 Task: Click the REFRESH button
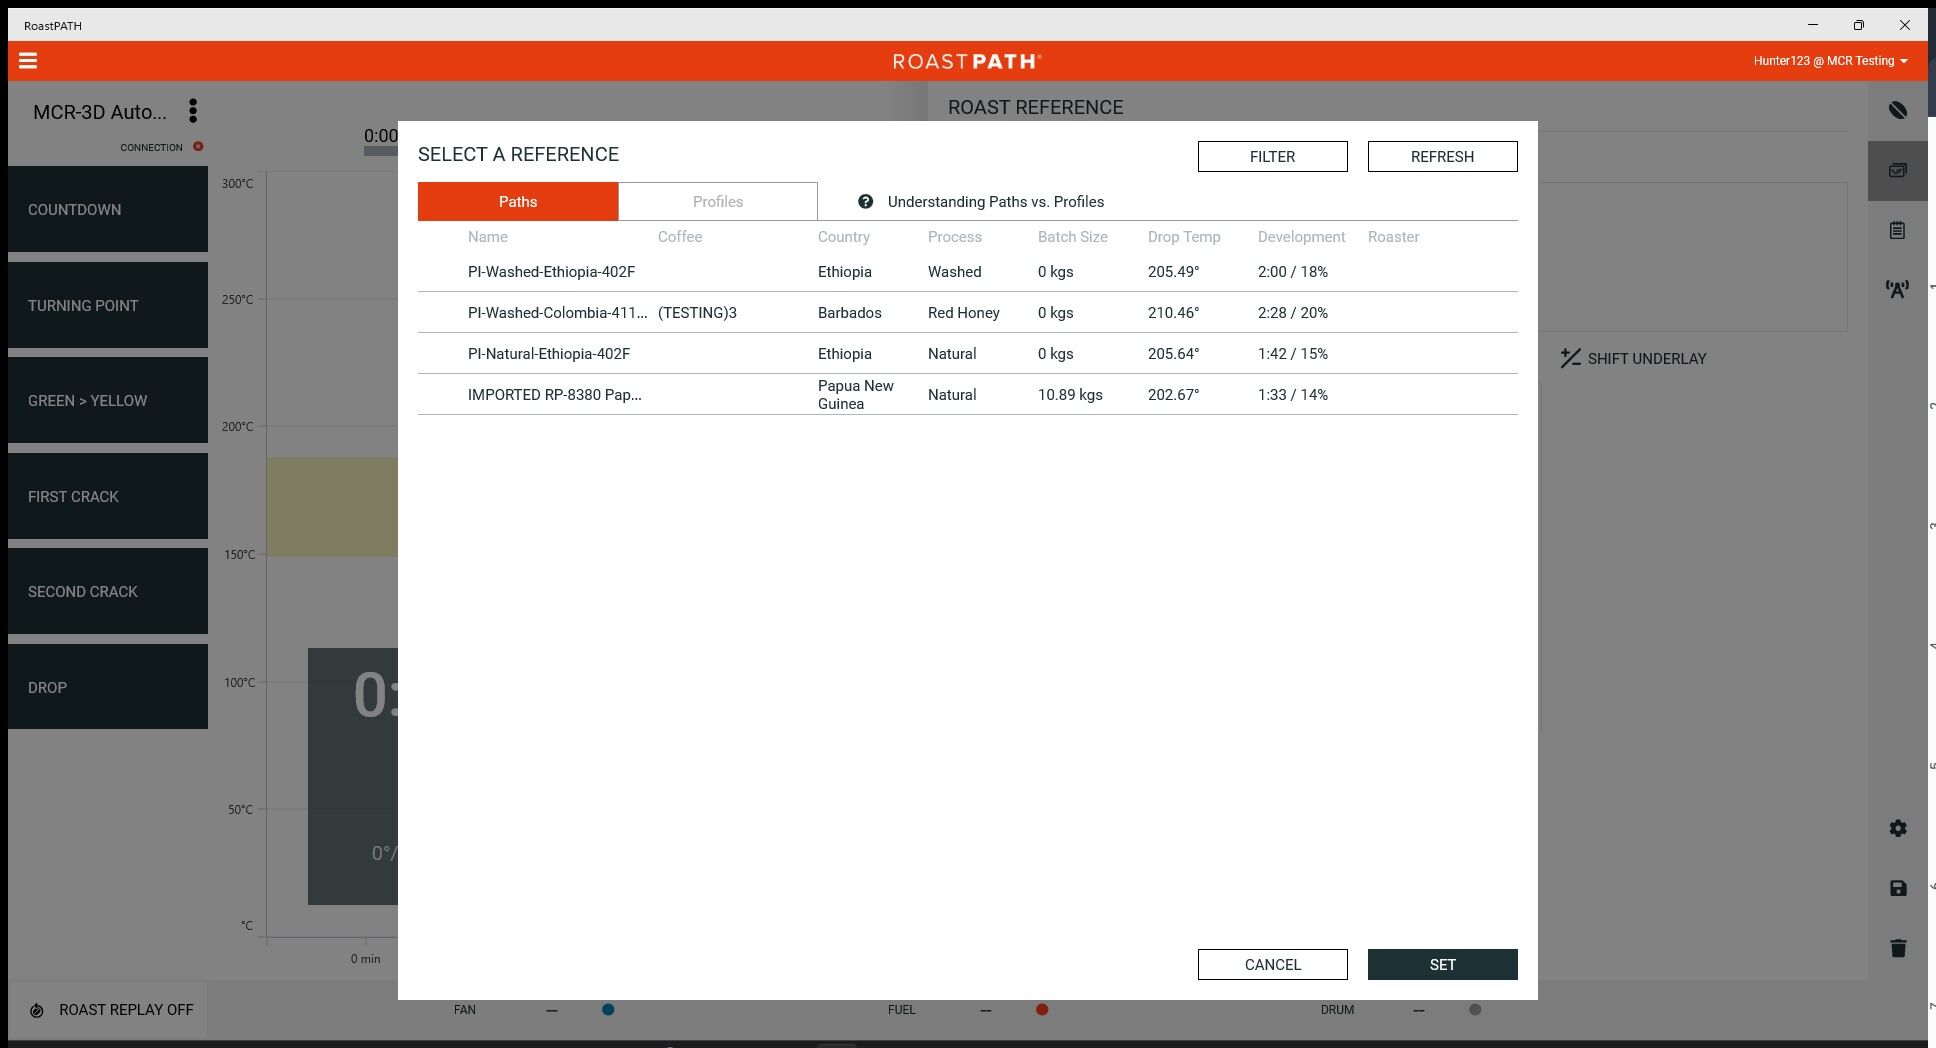click(1443, 157)
